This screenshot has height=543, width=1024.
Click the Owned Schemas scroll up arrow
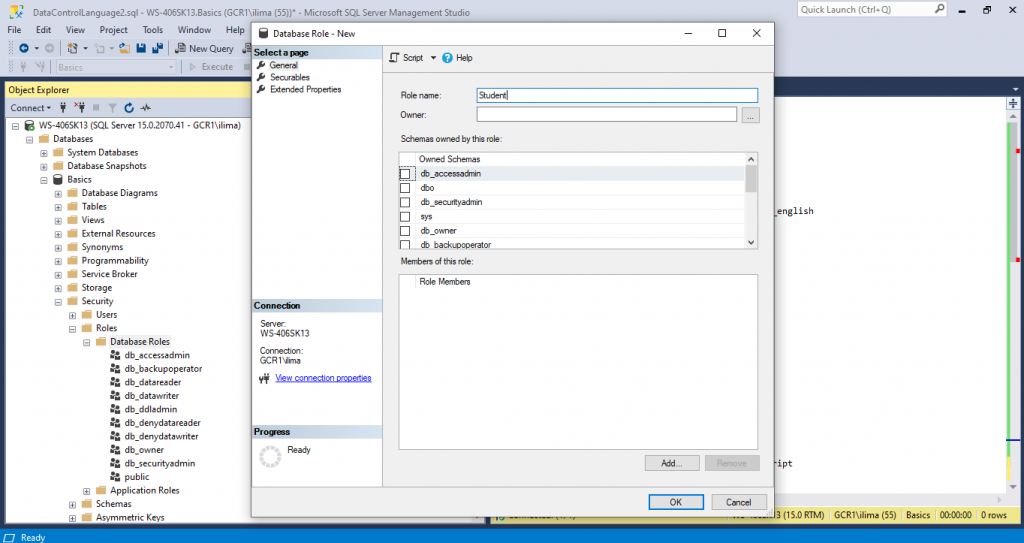pyautogui.click(x=751, y=159)
